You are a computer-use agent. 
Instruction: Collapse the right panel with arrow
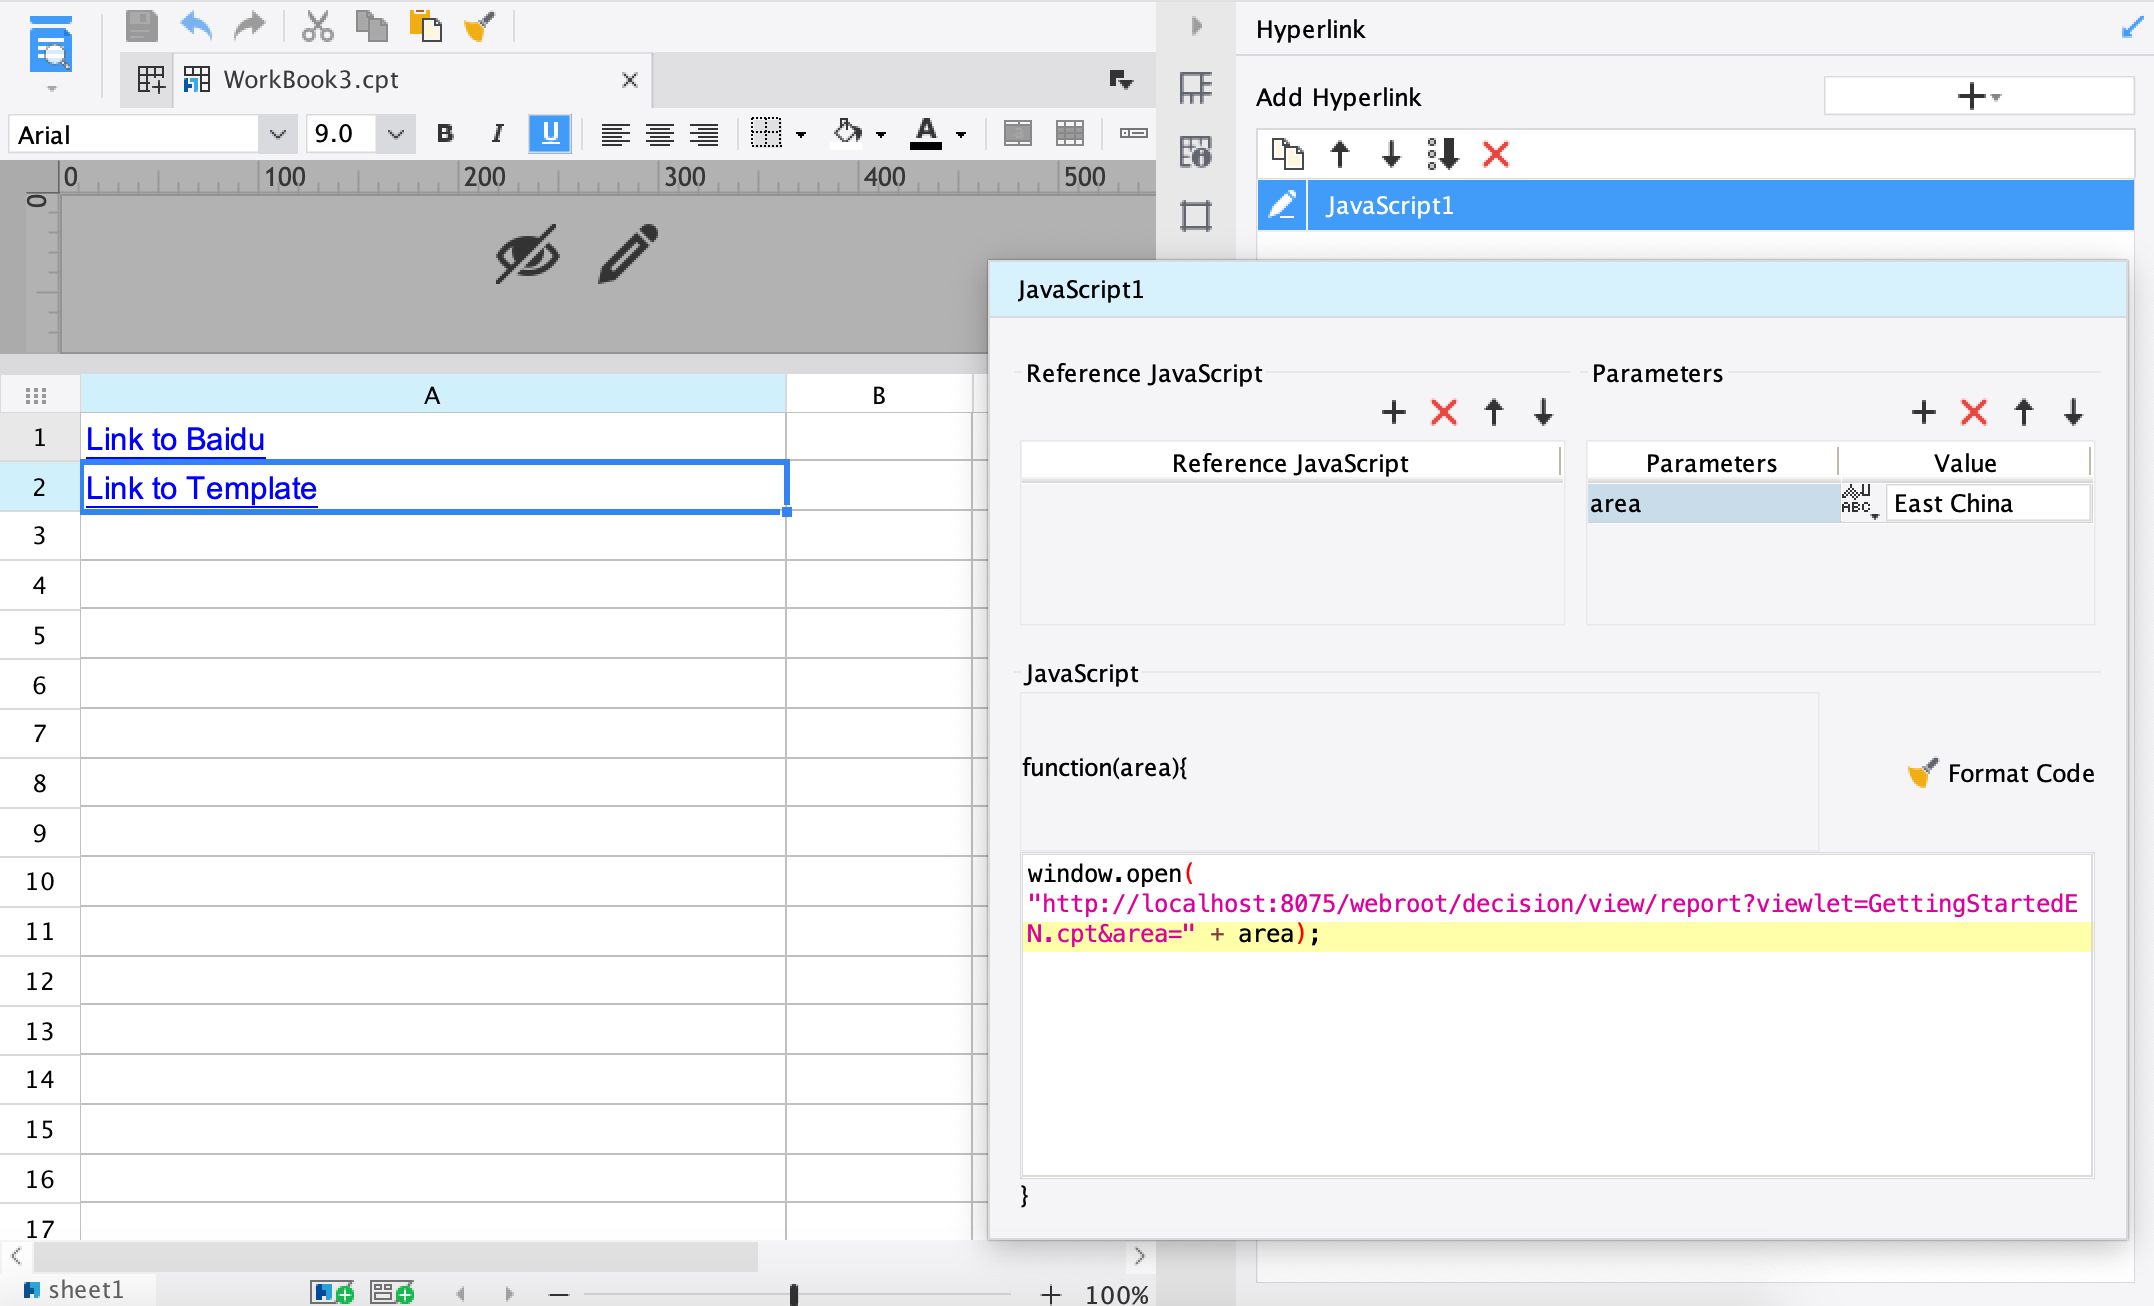(x=1197, y=26)
